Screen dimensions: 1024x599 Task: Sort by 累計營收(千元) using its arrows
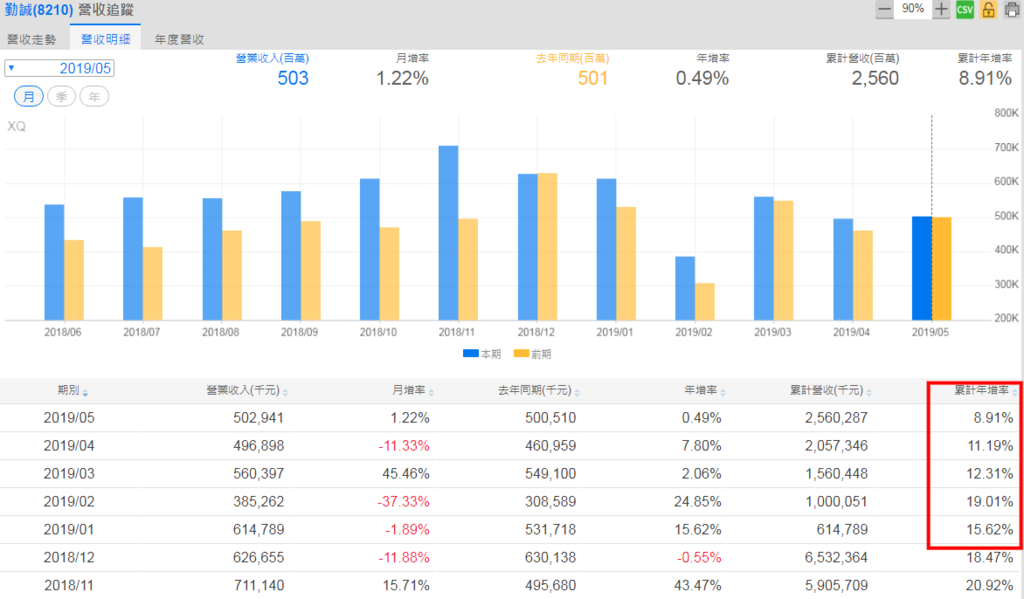click(869, 392)
